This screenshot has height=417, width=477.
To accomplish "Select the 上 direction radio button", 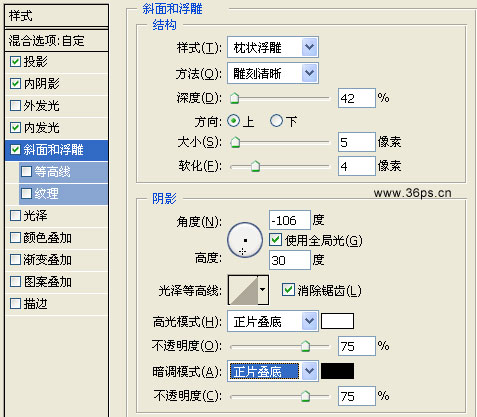I will tap(234, 121).
